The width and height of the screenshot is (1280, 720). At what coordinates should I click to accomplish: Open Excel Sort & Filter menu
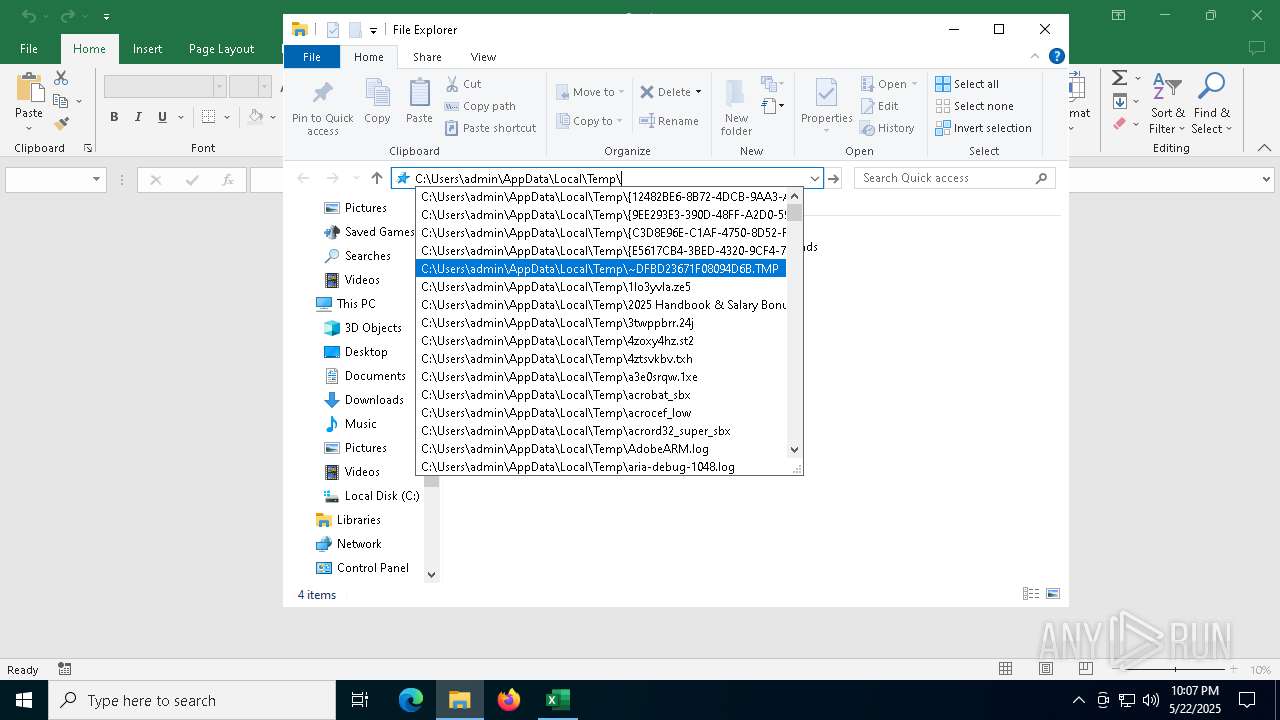tap(1167, 103)
